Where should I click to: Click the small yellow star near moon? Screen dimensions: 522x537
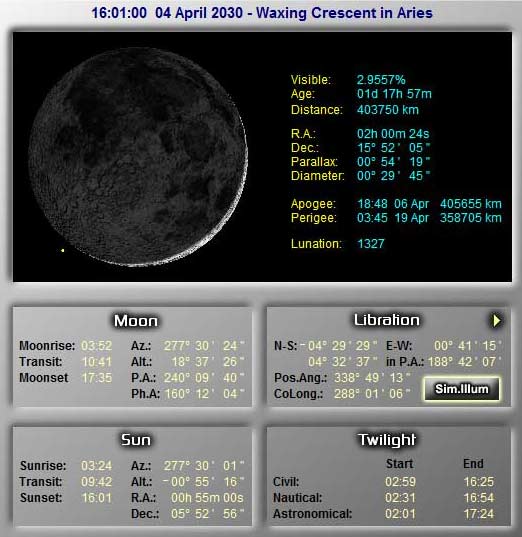pyautogui.click(x=63, y=251)
